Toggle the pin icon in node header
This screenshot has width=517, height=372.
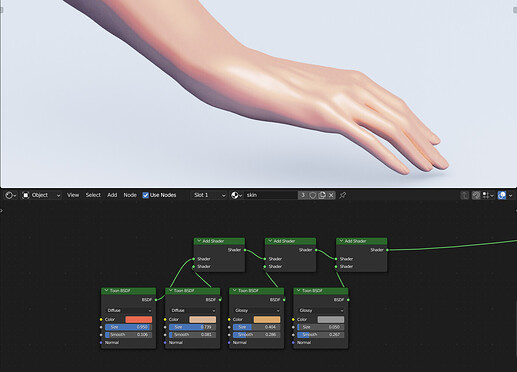343,195
